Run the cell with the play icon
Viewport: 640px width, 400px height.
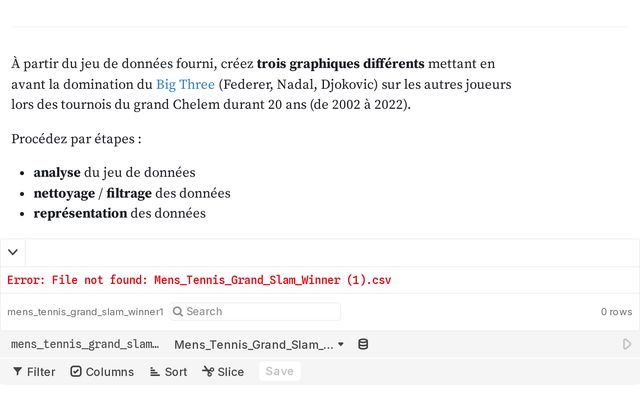tap(627, 344)
